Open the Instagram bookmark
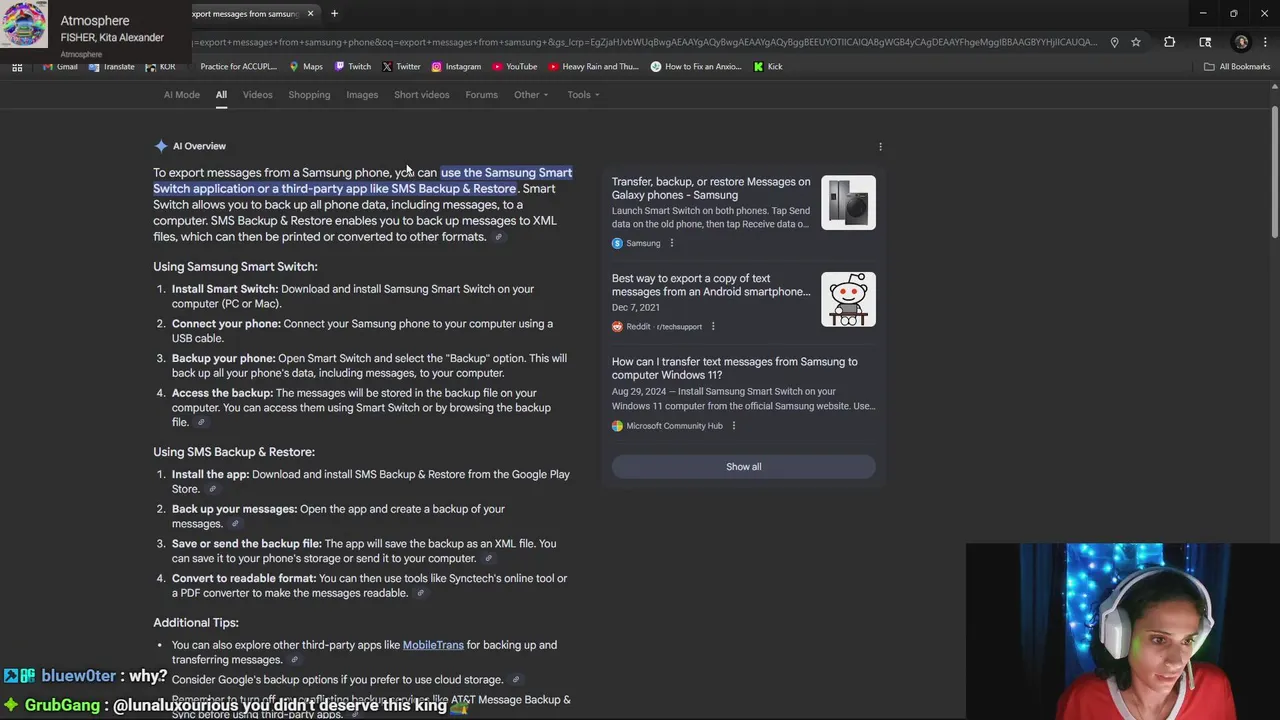The width and height of the screenshot is (1280, 720). point(456,67)
